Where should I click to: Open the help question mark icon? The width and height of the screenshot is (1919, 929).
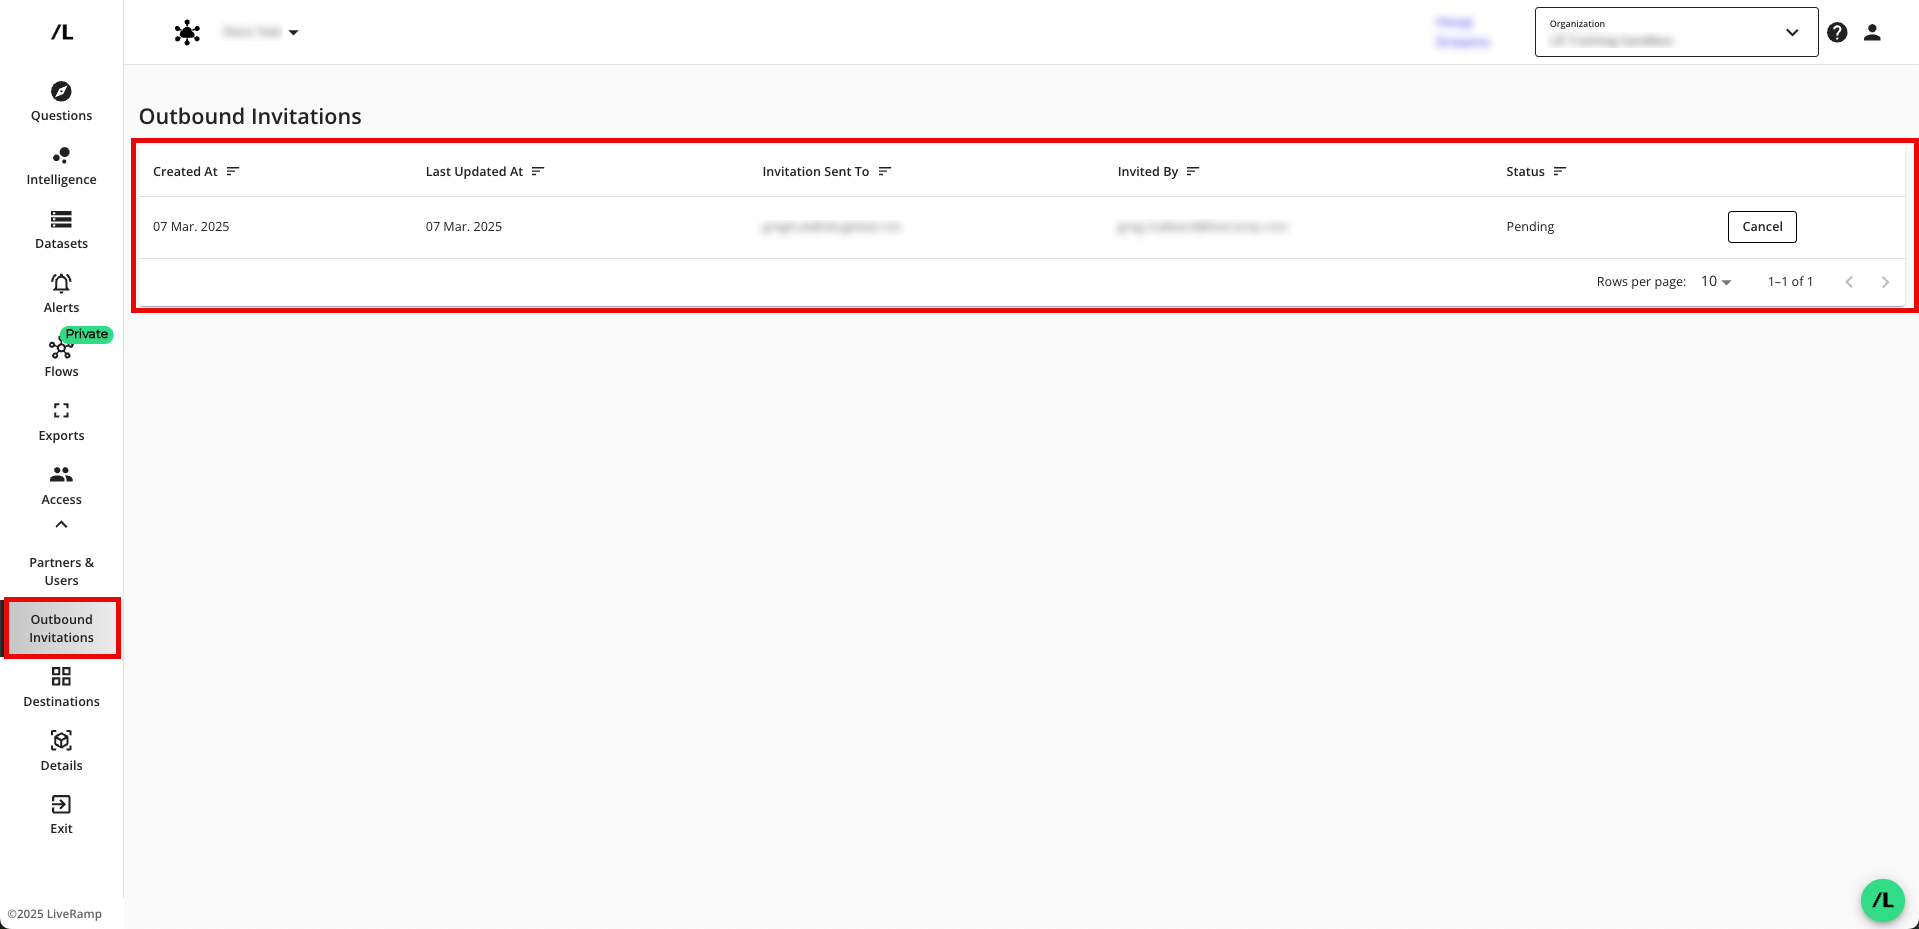1837,33
